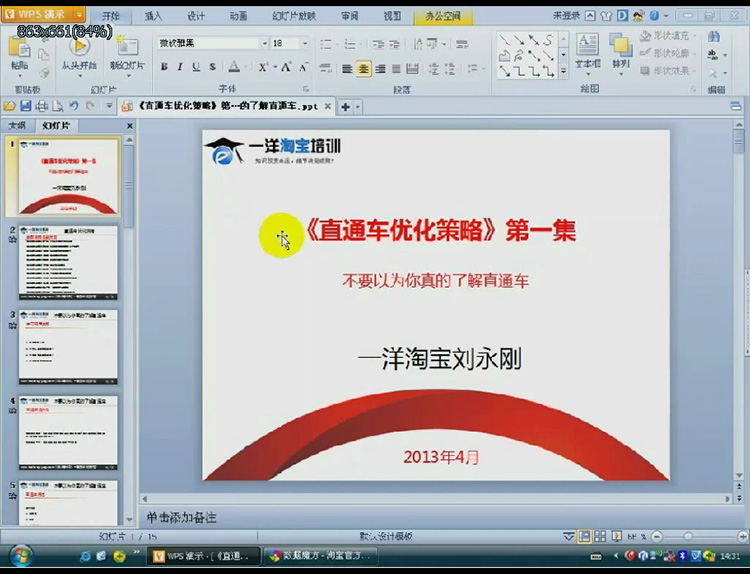This screenshot has width=750, height=574.
Task: Toggle Bold formatting
Action: pyautogui.click(x=164, y=67)
